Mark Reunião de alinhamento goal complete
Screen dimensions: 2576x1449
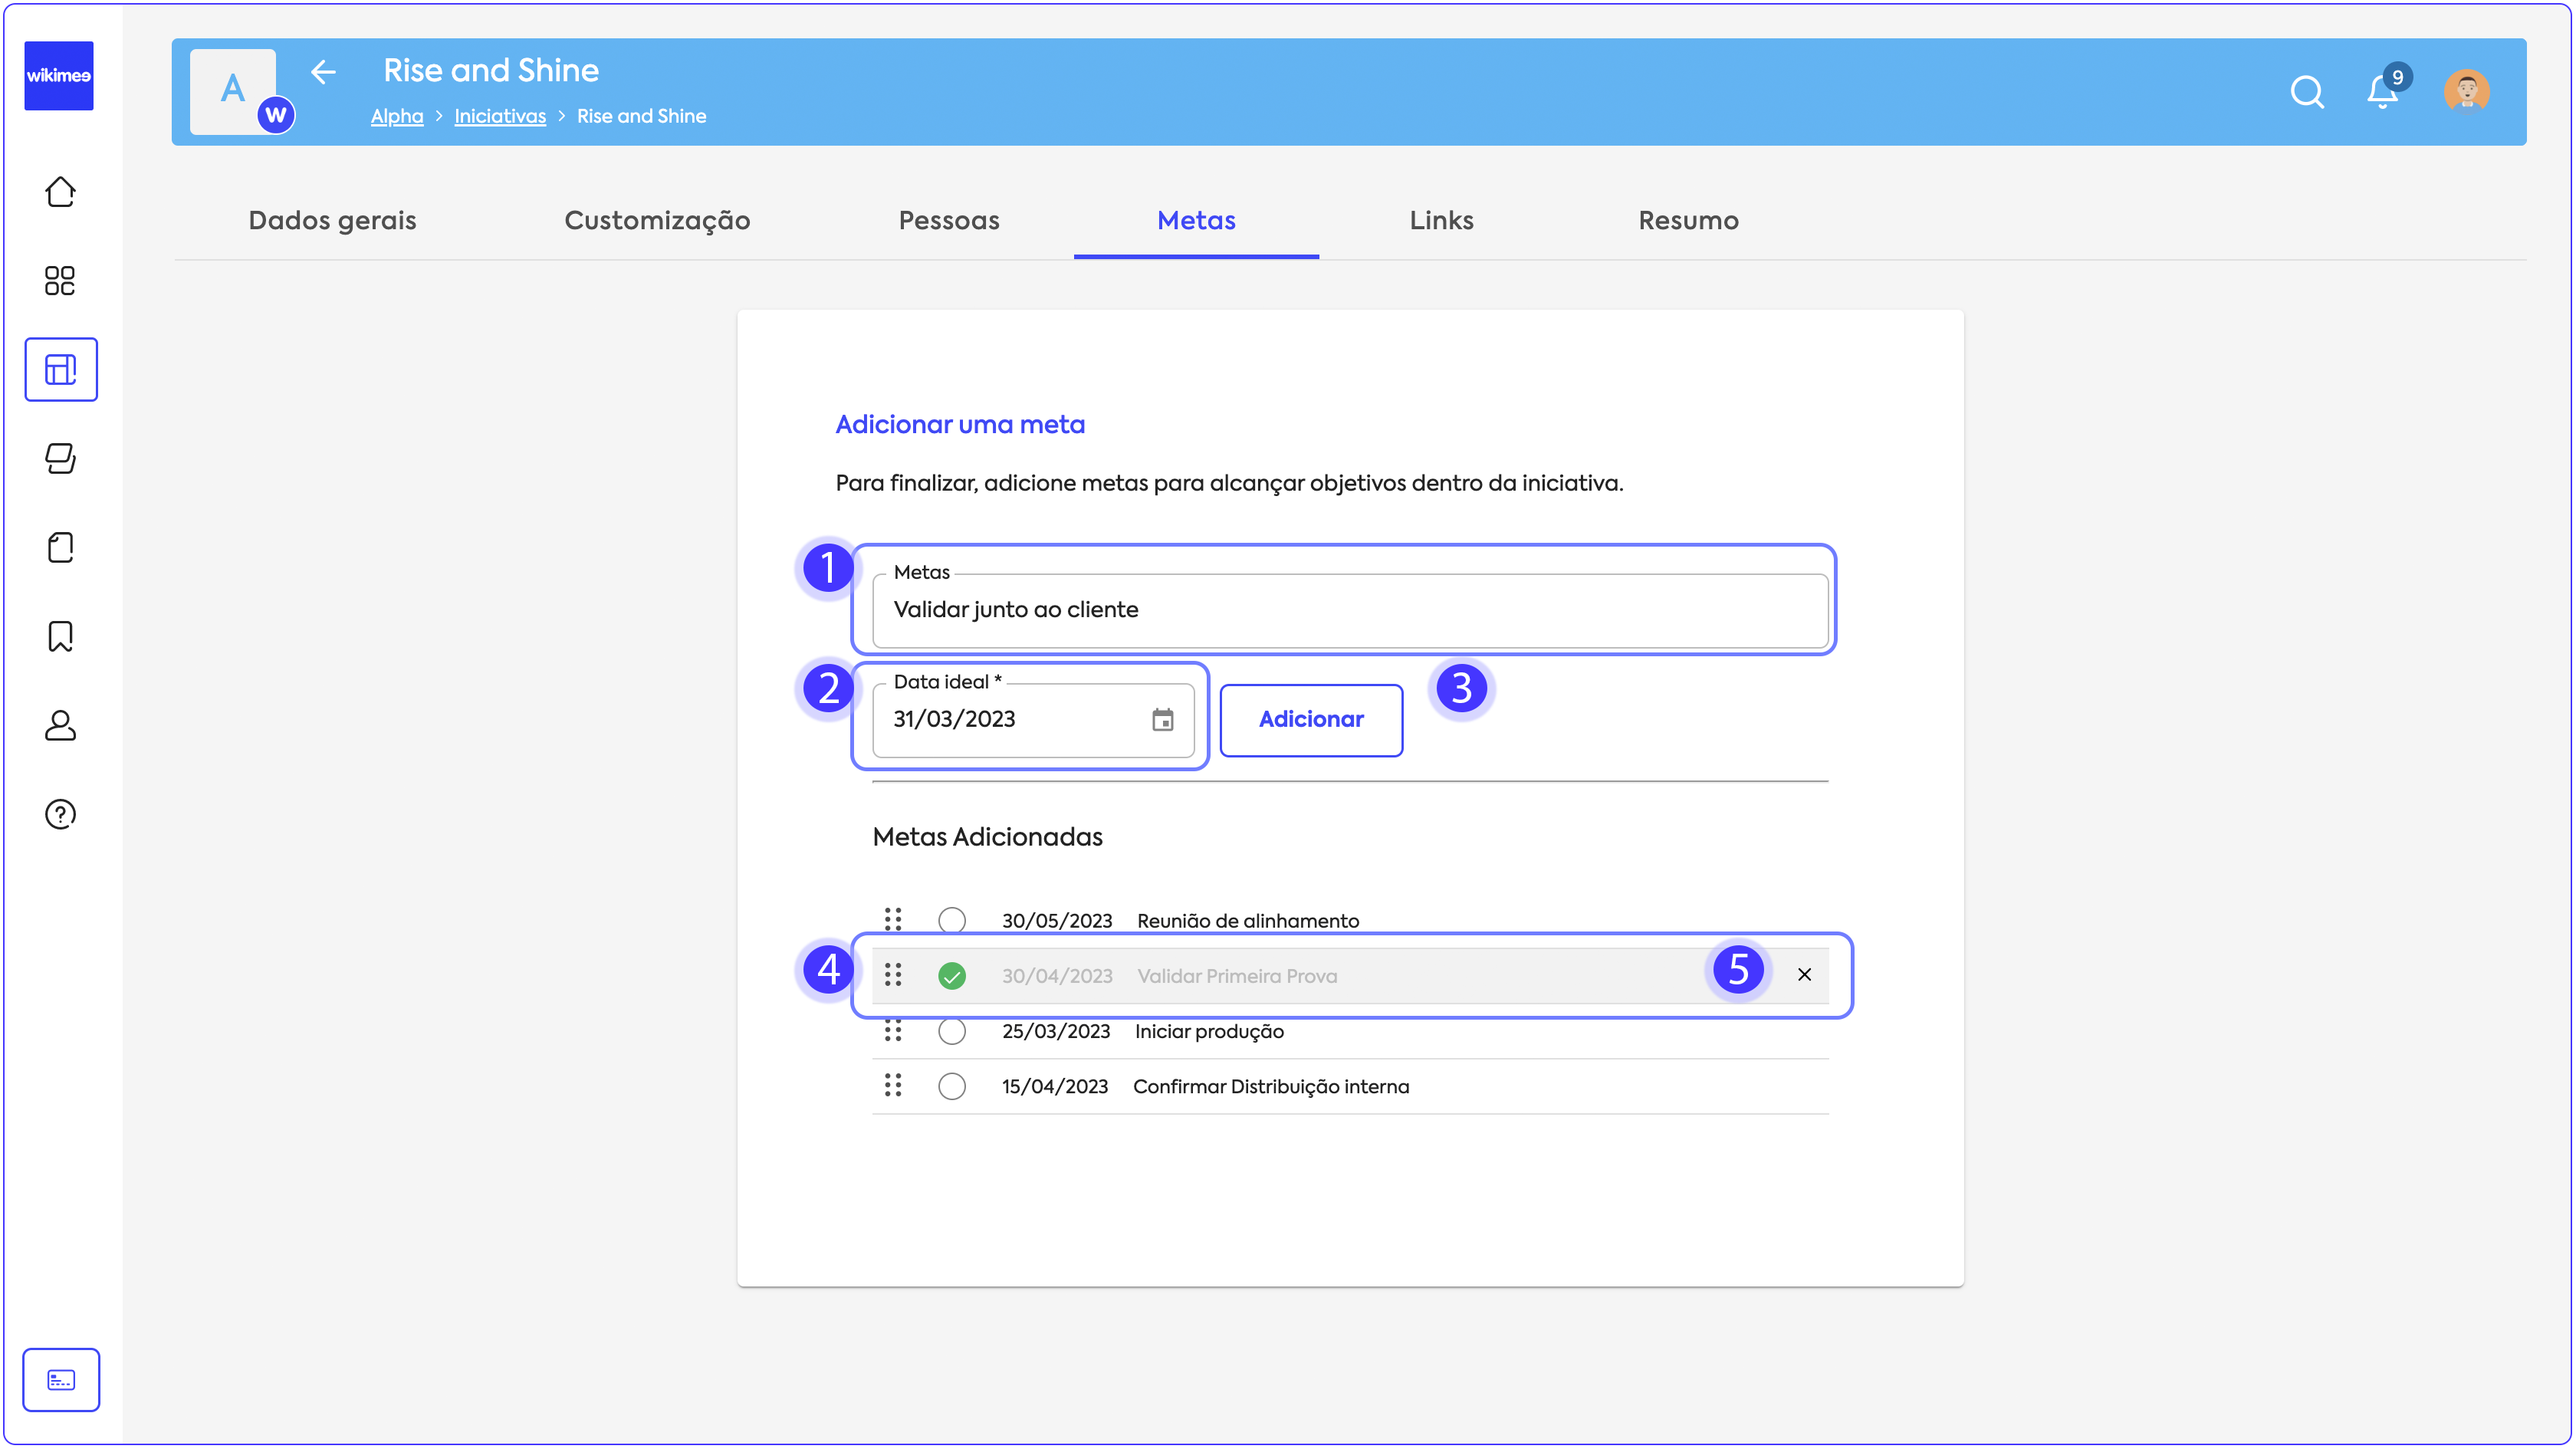(x=952, y=920)
